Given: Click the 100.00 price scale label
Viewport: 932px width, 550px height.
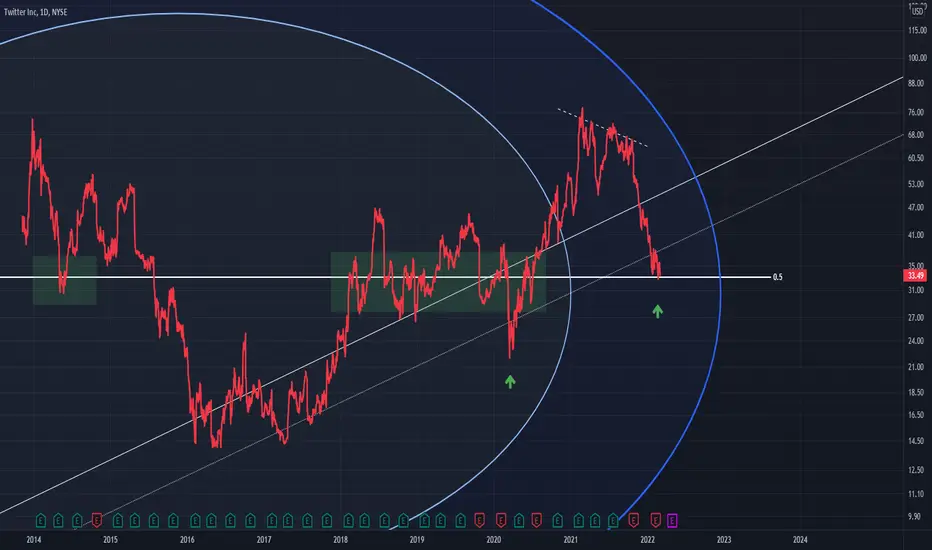Looking at the screenshot, I should 917,58.
